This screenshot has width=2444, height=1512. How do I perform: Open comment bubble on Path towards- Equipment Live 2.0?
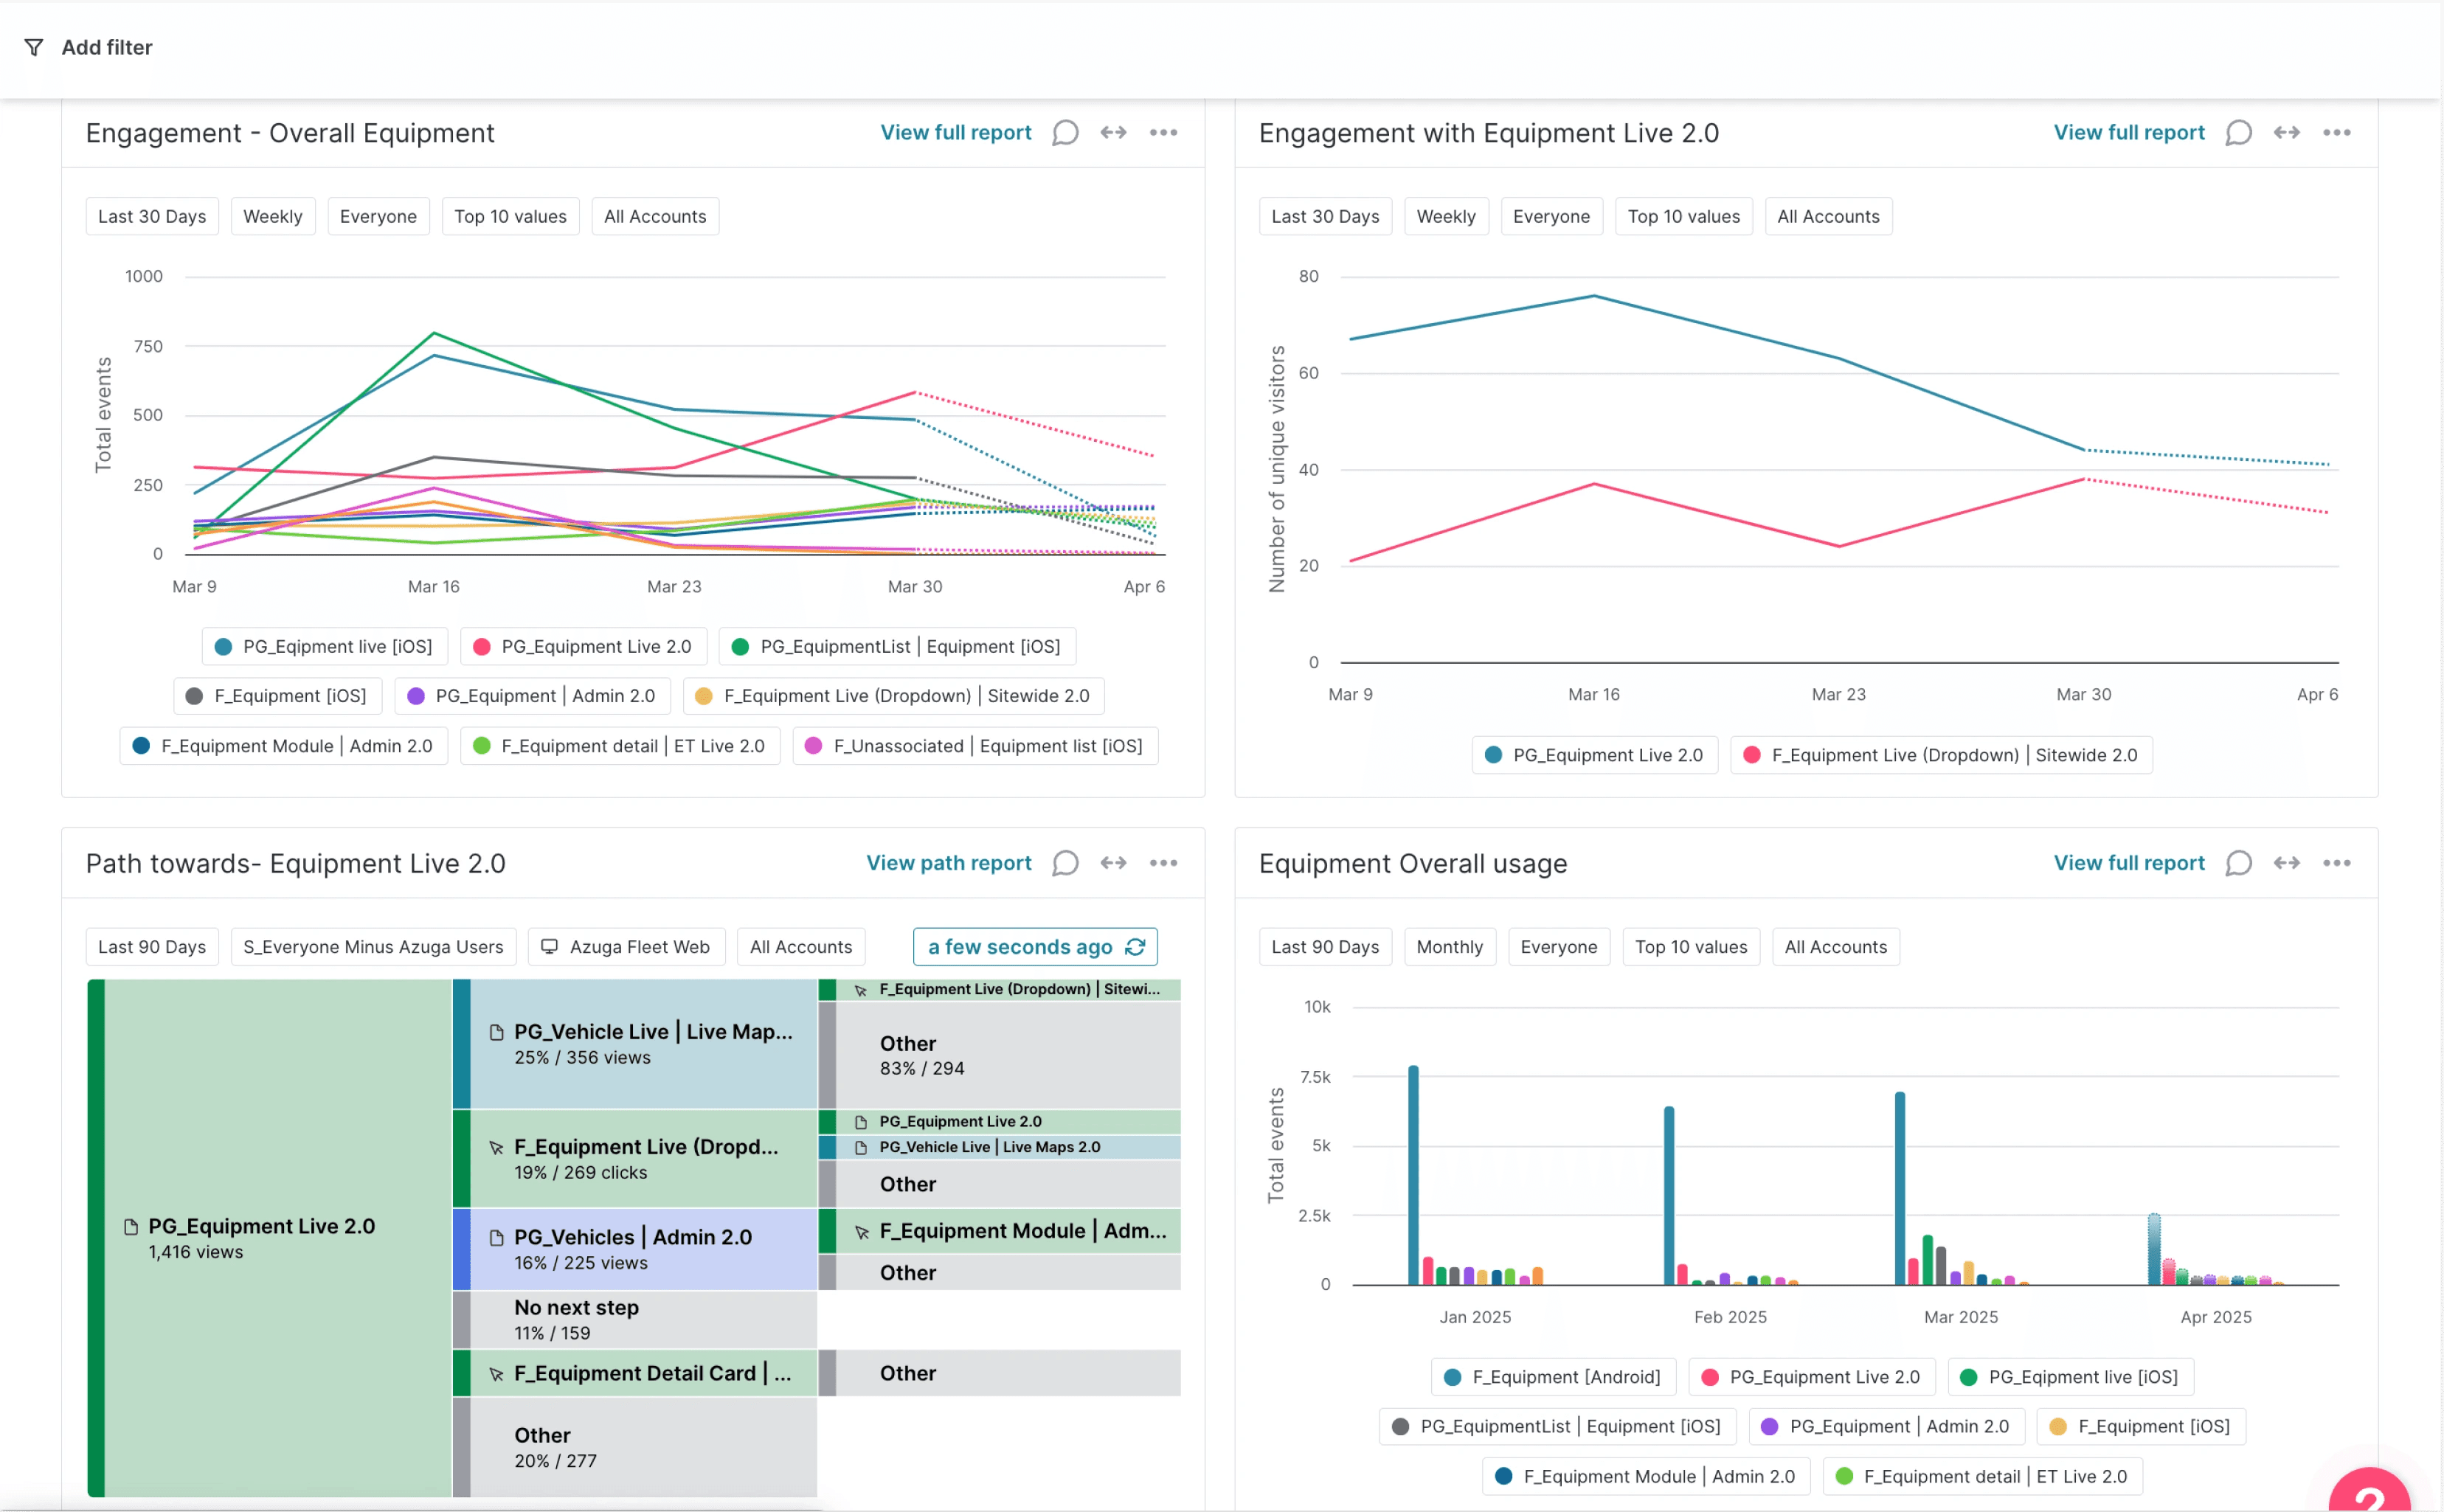tap(1065, 863)
